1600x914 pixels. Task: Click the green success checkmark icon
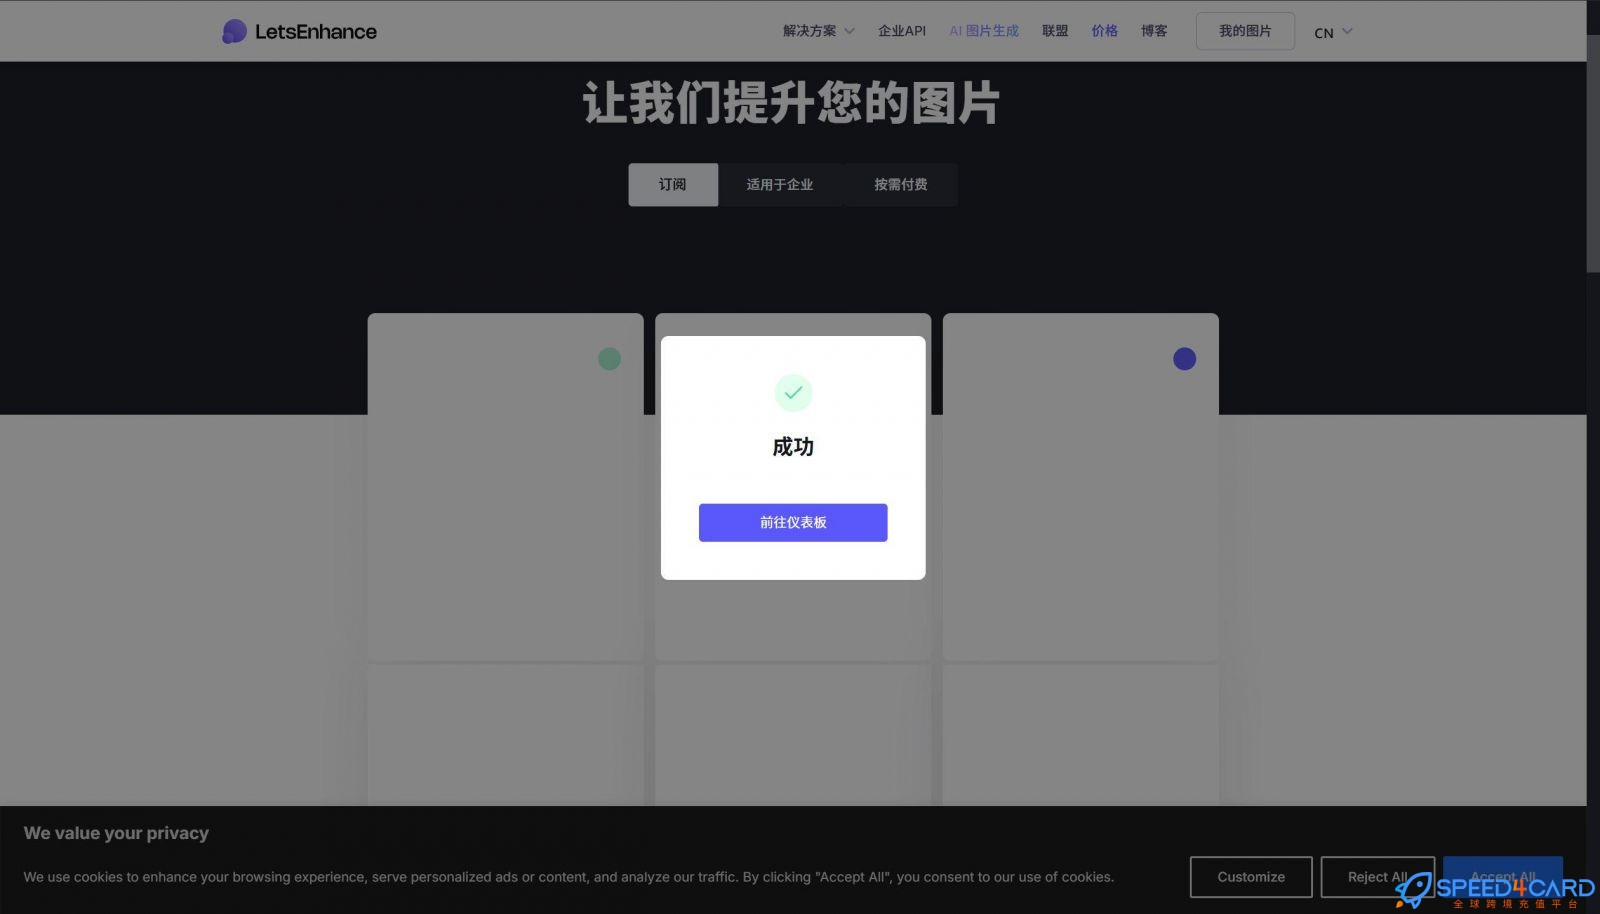[x=793, y=393]
